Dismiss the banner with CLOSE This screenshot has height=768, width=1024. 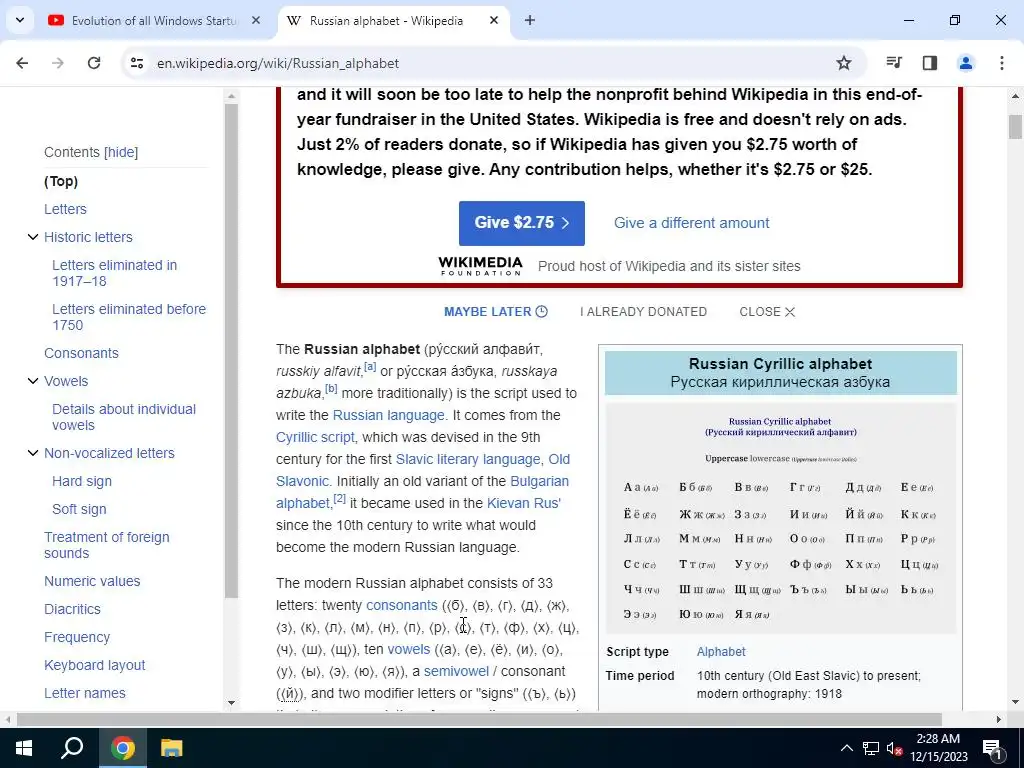(x=767, y=312)
